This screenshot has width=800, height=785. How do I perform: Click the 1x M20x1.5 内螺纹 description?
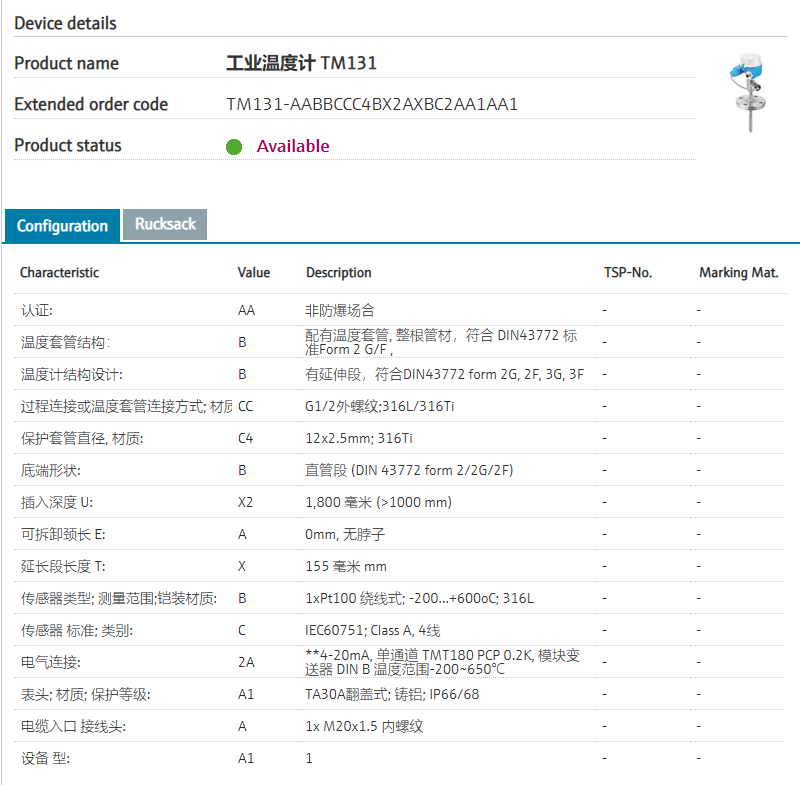pos(364,726)
